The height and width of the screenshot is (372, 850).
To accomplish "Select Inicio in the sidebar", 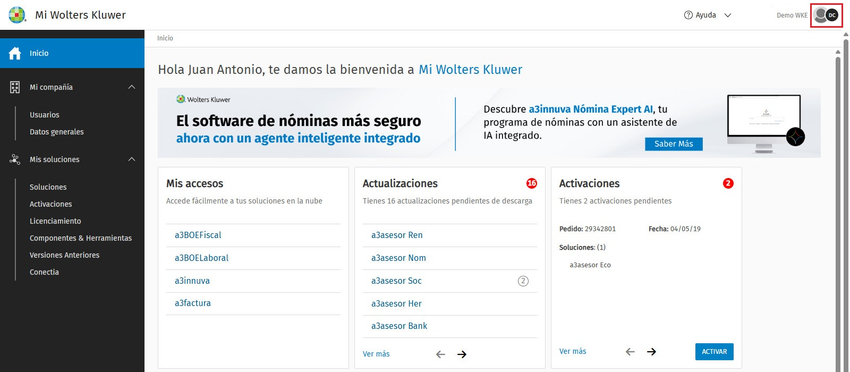I will pyautogui.click(x=72, y=53).
